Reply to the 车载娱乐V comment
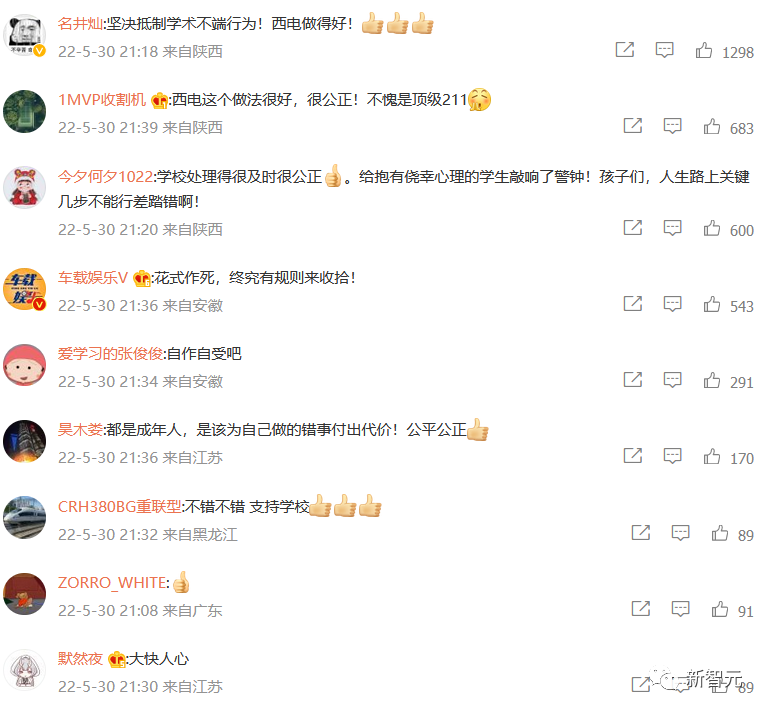 (673, 304)
